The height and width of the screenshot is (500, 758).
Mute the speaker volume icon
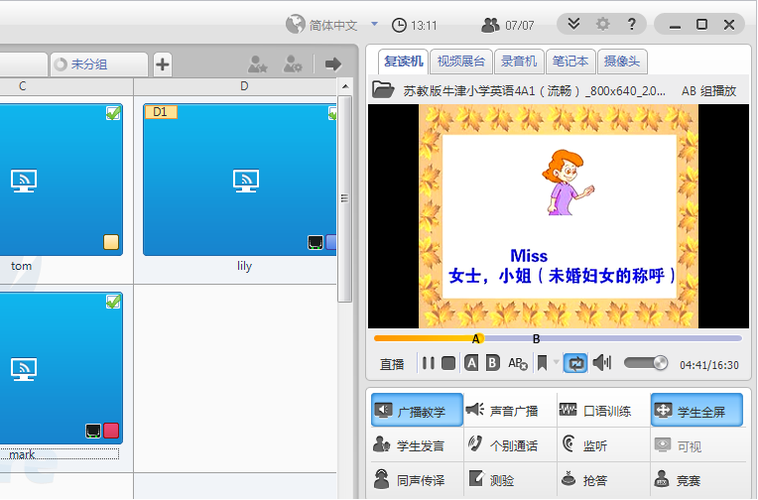tap(602, 363)
